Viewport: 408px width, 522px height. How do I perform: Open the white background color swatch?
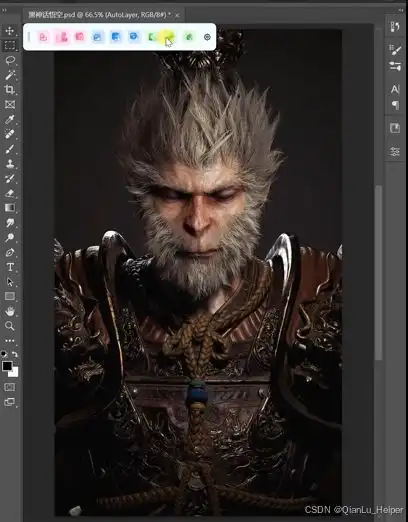[x=15, y=373]
